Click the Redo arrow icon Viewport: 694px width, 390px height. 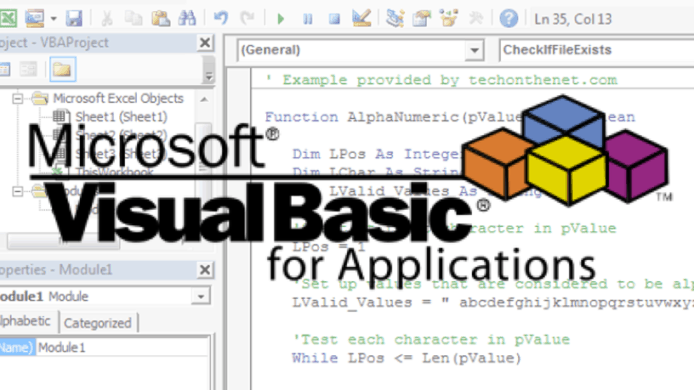(x=247, y=19)
